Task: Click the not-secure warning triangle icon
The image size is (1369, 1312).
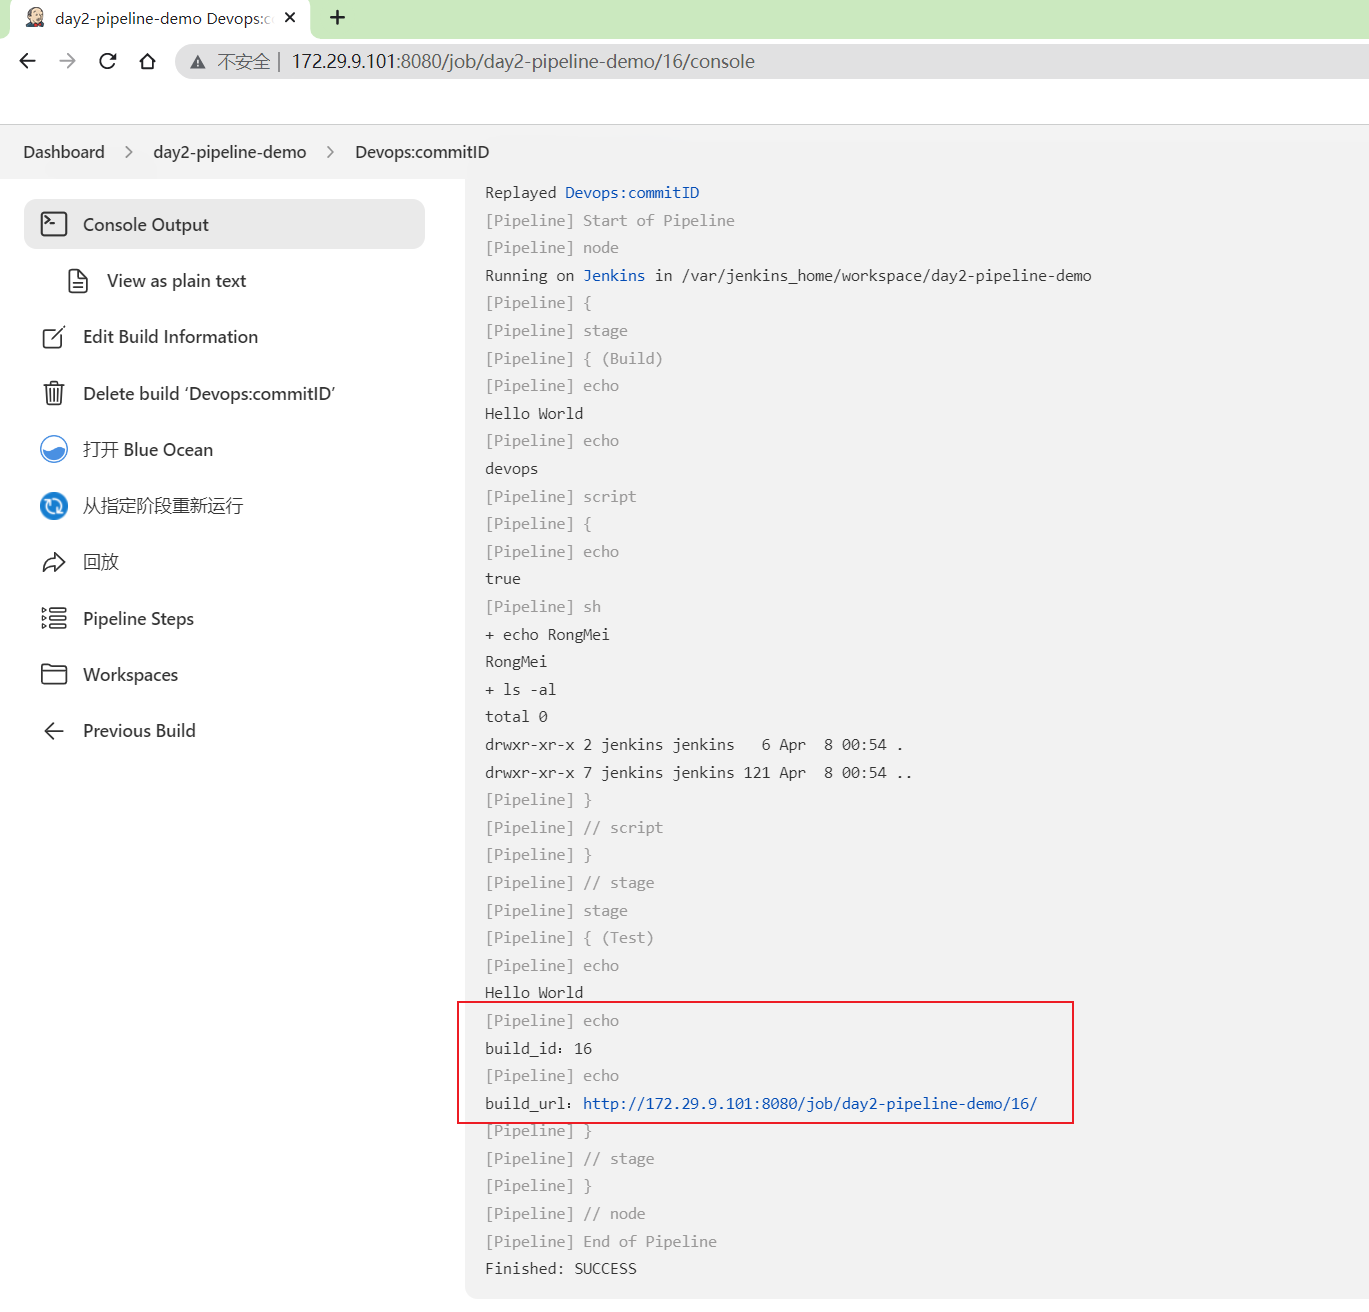Action: tap(198, 62)
